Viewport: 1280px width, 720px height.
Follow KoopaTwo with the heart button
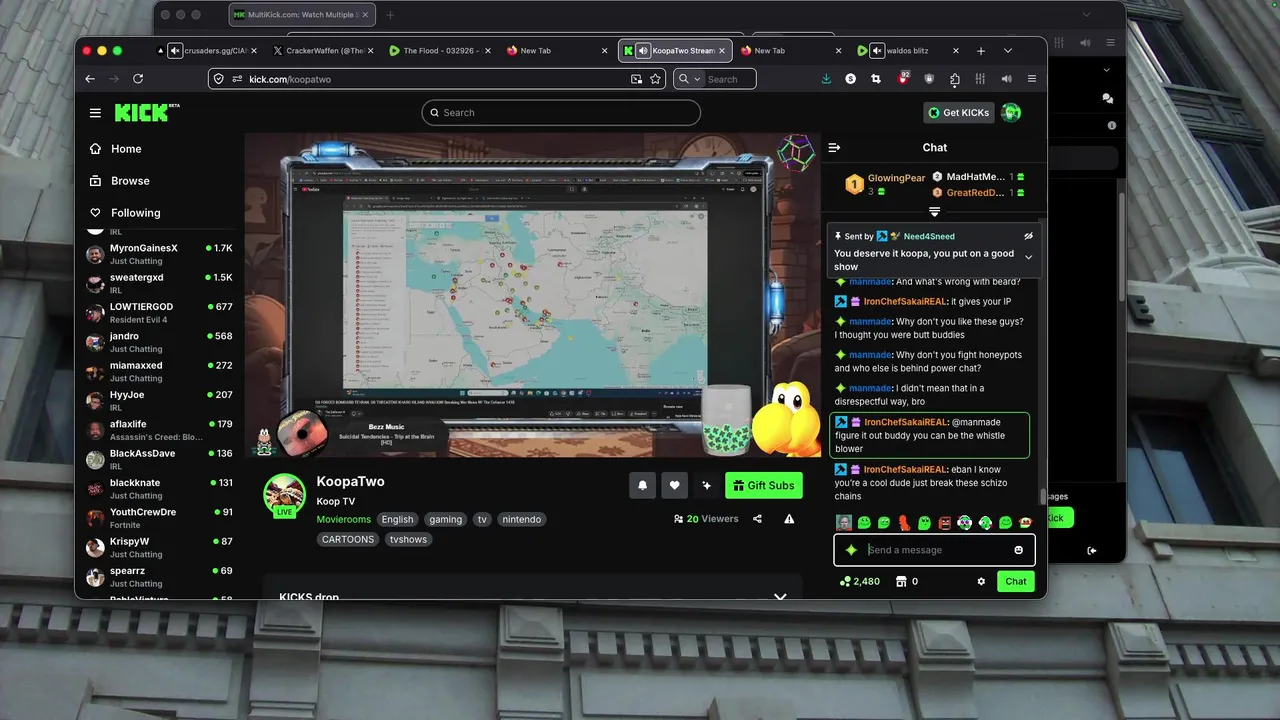[x=674, y=485]
